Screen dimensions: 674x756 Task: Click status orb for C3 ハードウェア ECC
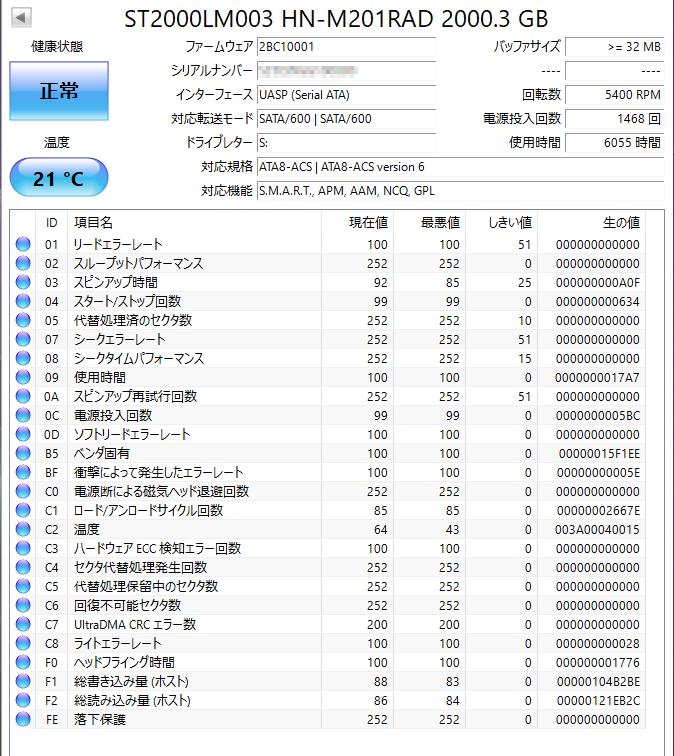(x=23, y=548)
